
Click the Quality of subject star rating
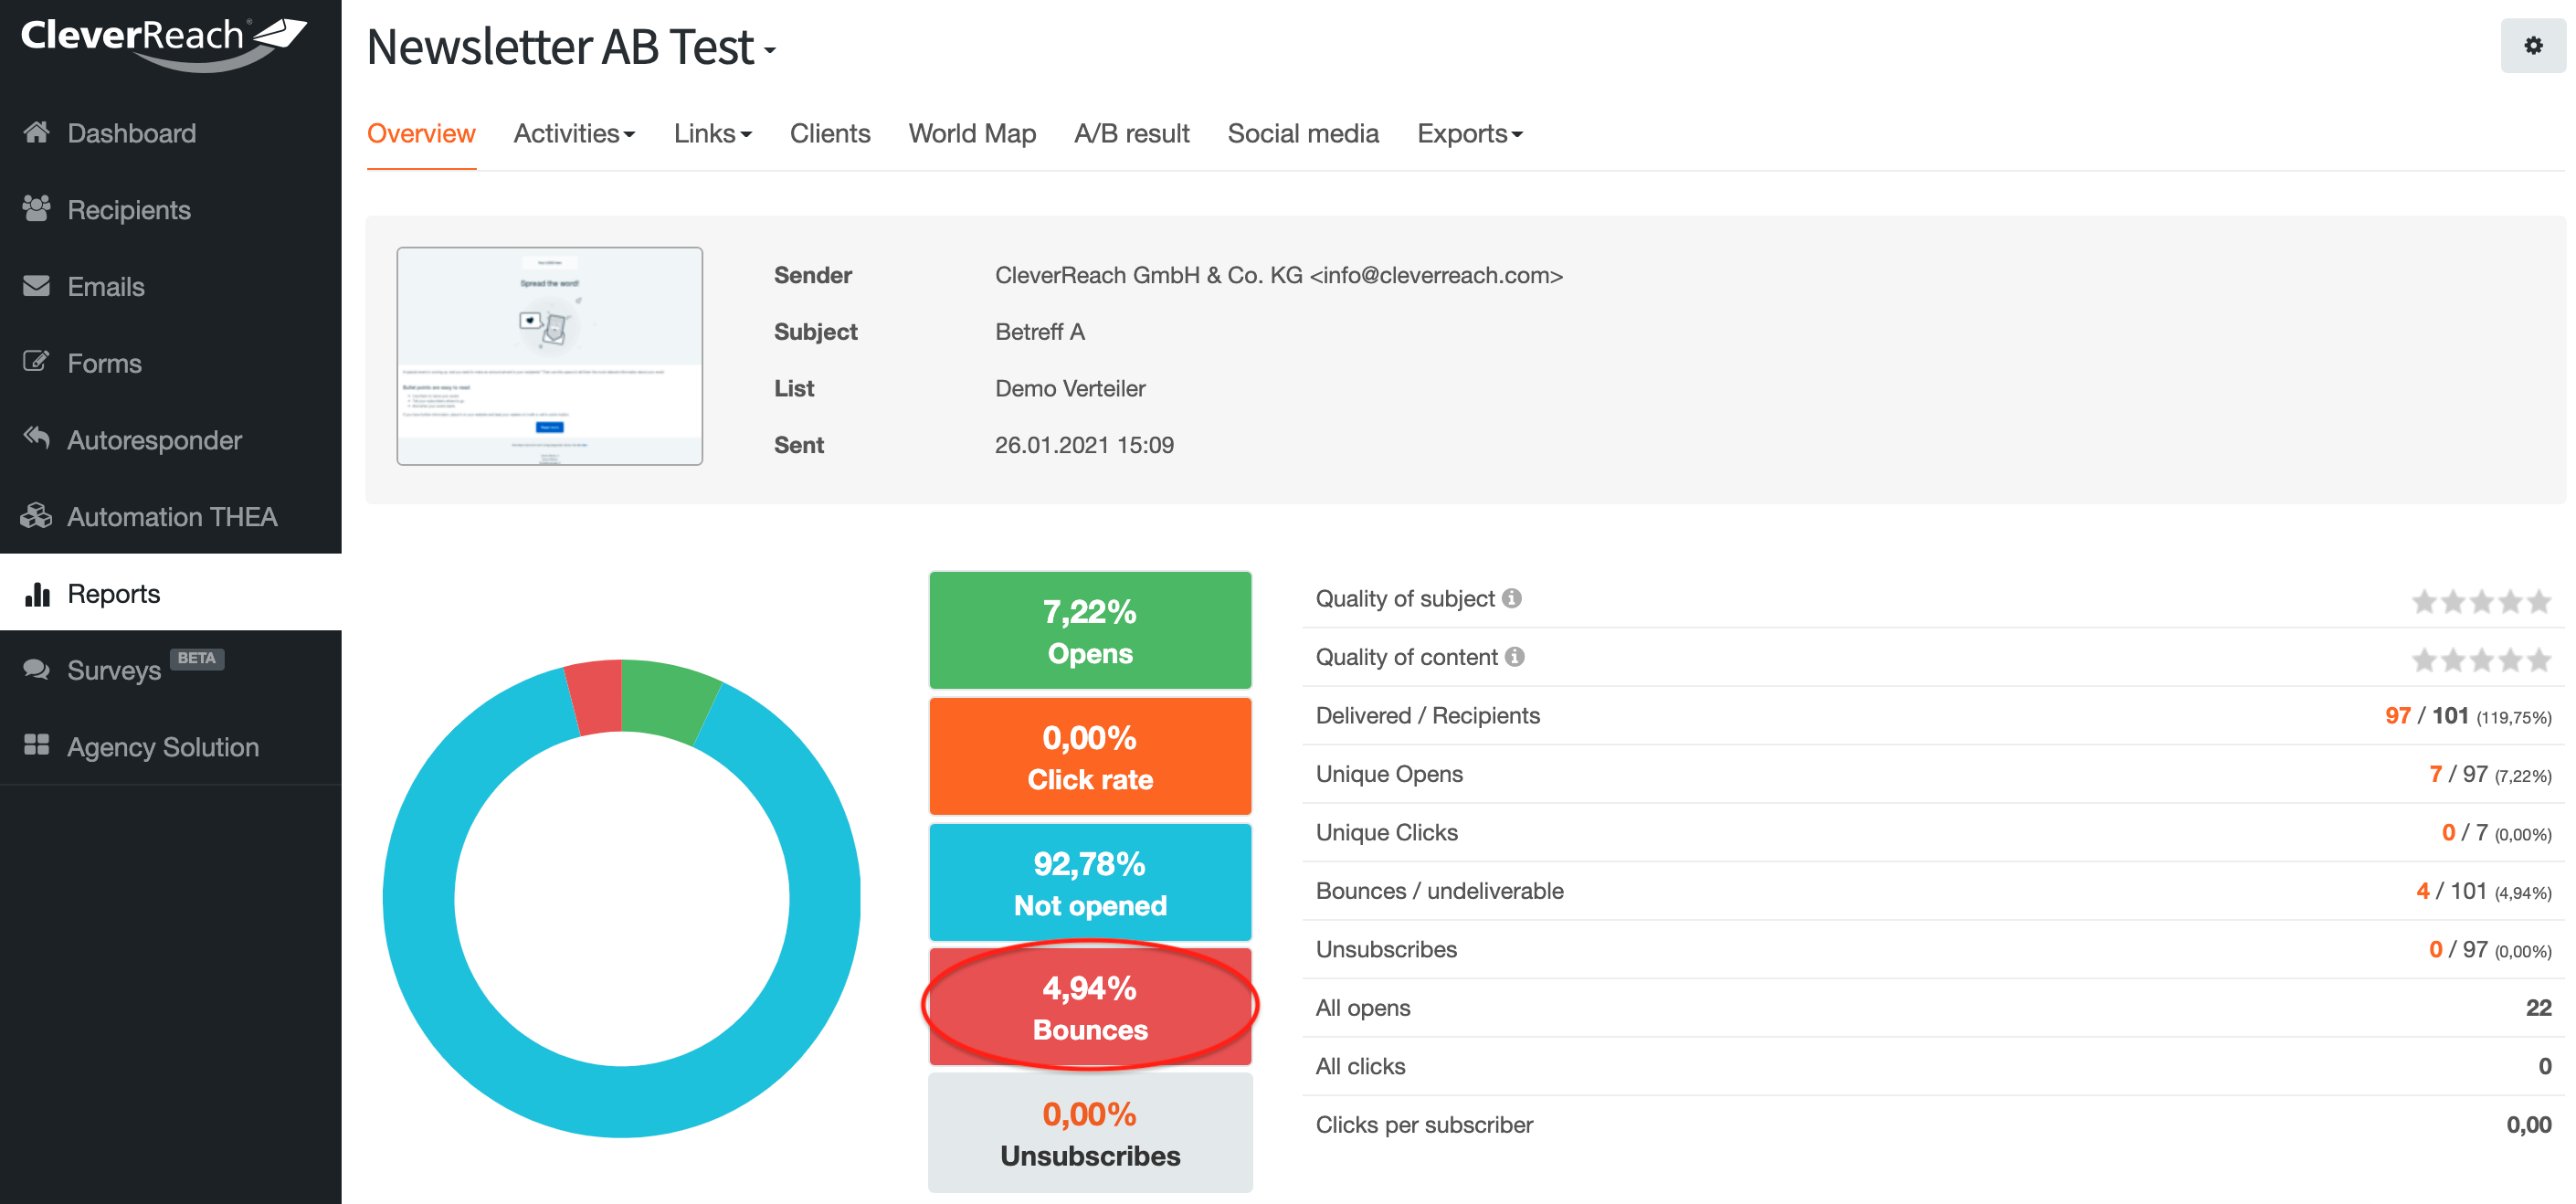[2480, 601]
